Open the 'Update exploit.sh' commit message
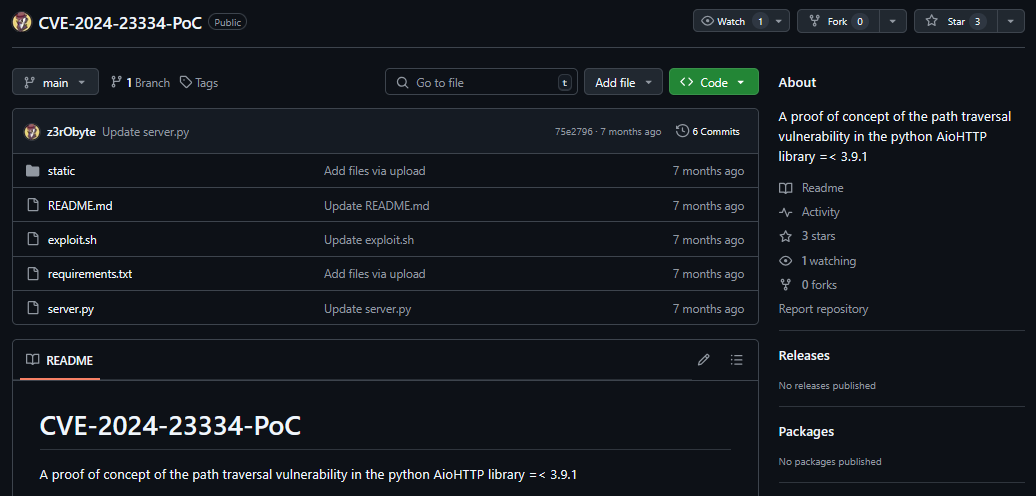The image size is (1036, 496). pyautogui.click(x=369, y=240)
